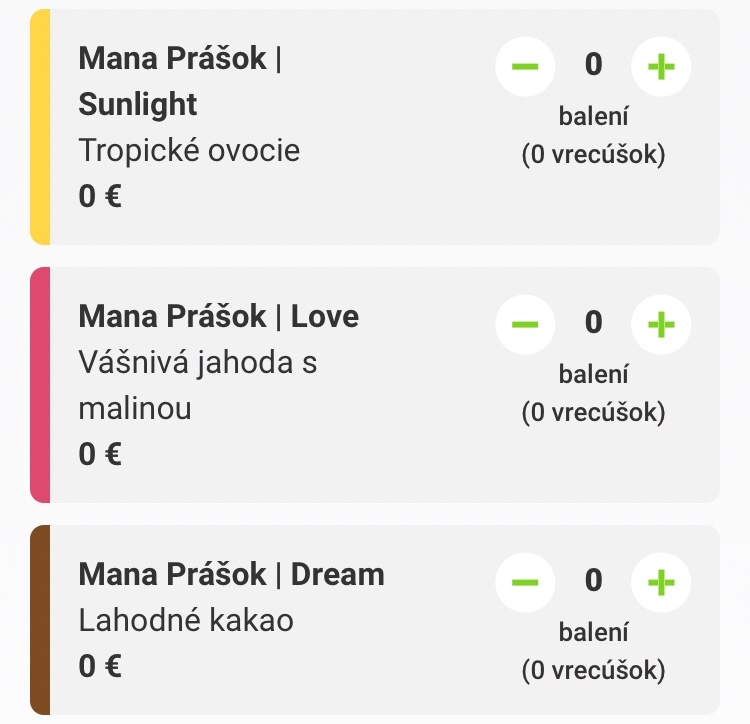Select the Vášnivá jahoda s malinou description
This screenshot has height=724, width=750.
197,385
